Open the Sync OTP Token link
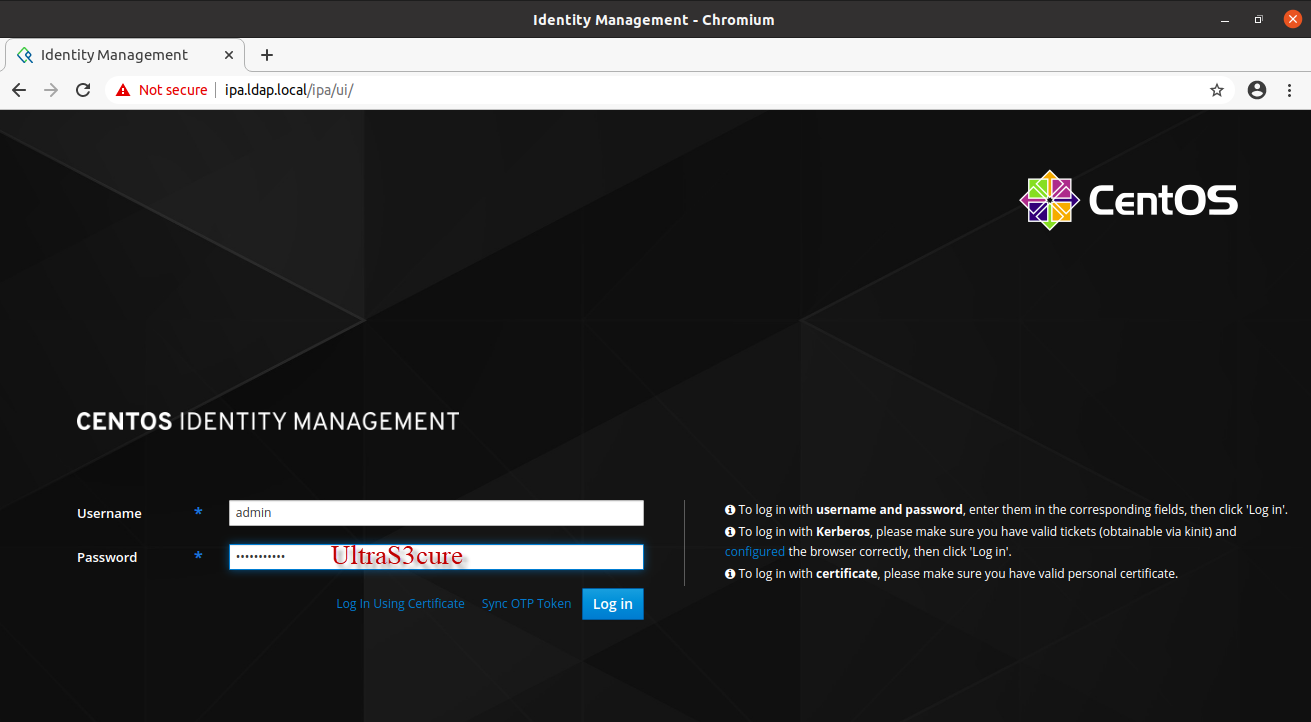The height and width of the screenshot is (722, 1311). pyautogui.click(x=526, y=604)
